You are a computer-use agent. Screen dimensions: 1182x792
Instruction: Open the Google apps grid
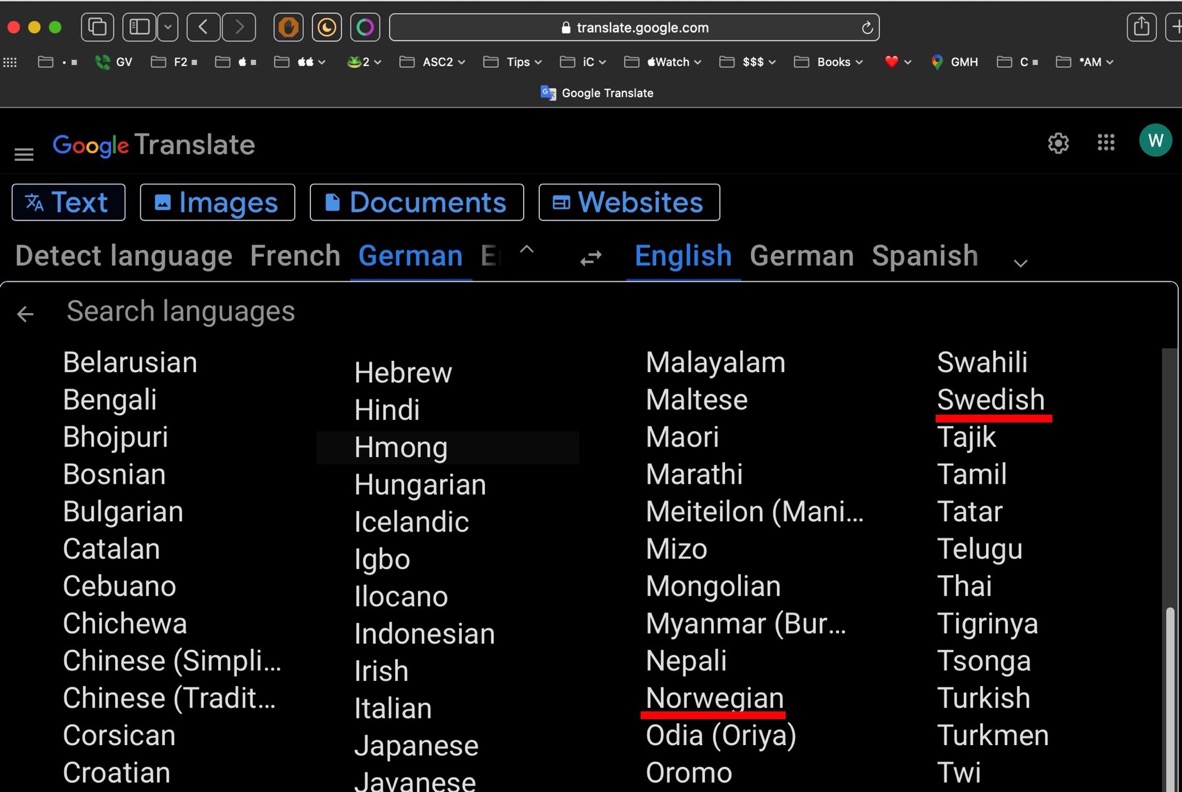click(x=1105, y=143)
